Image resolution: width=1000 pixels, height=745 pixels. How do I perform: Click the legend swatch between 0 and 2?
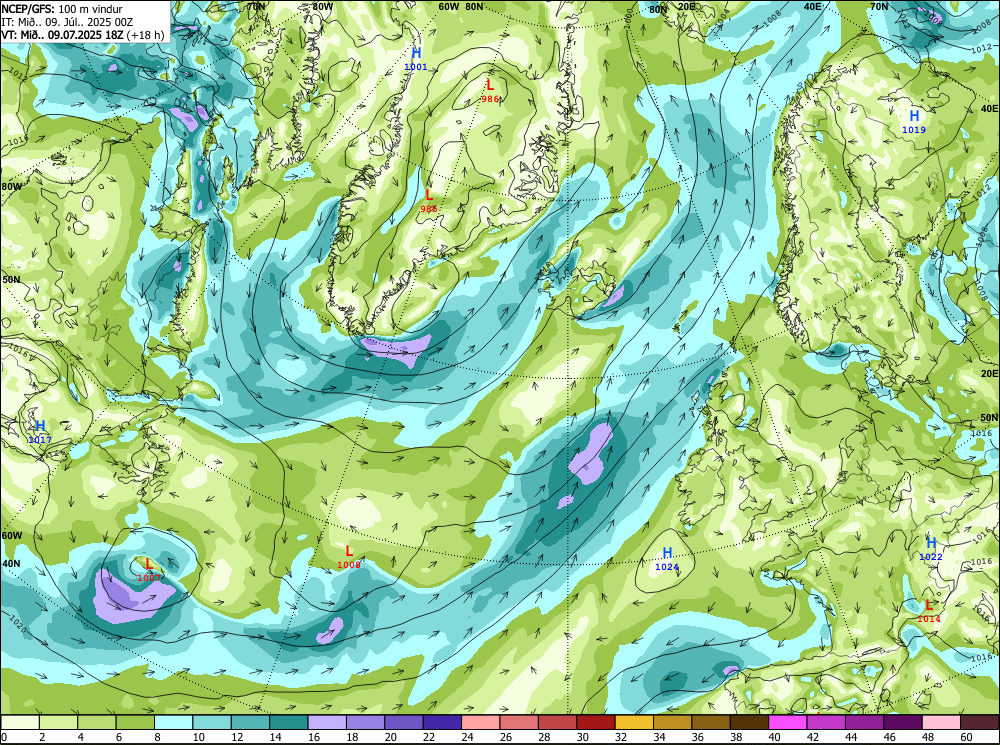pyautogui.click(x=20, y=722)
